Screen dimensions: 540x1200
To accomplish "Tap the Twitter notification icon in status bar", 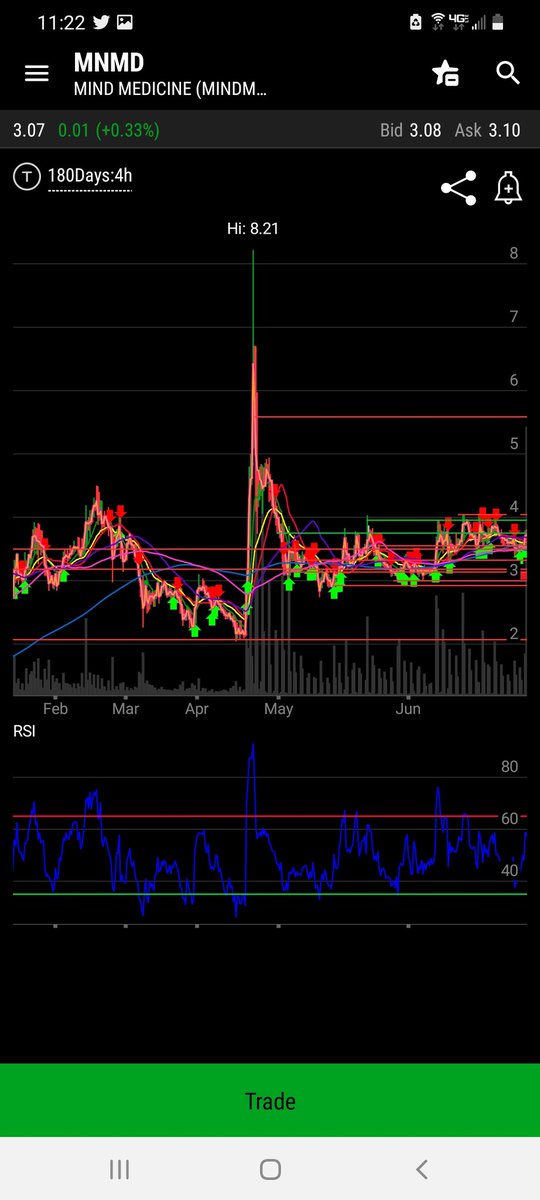I will tap(101, 22).
